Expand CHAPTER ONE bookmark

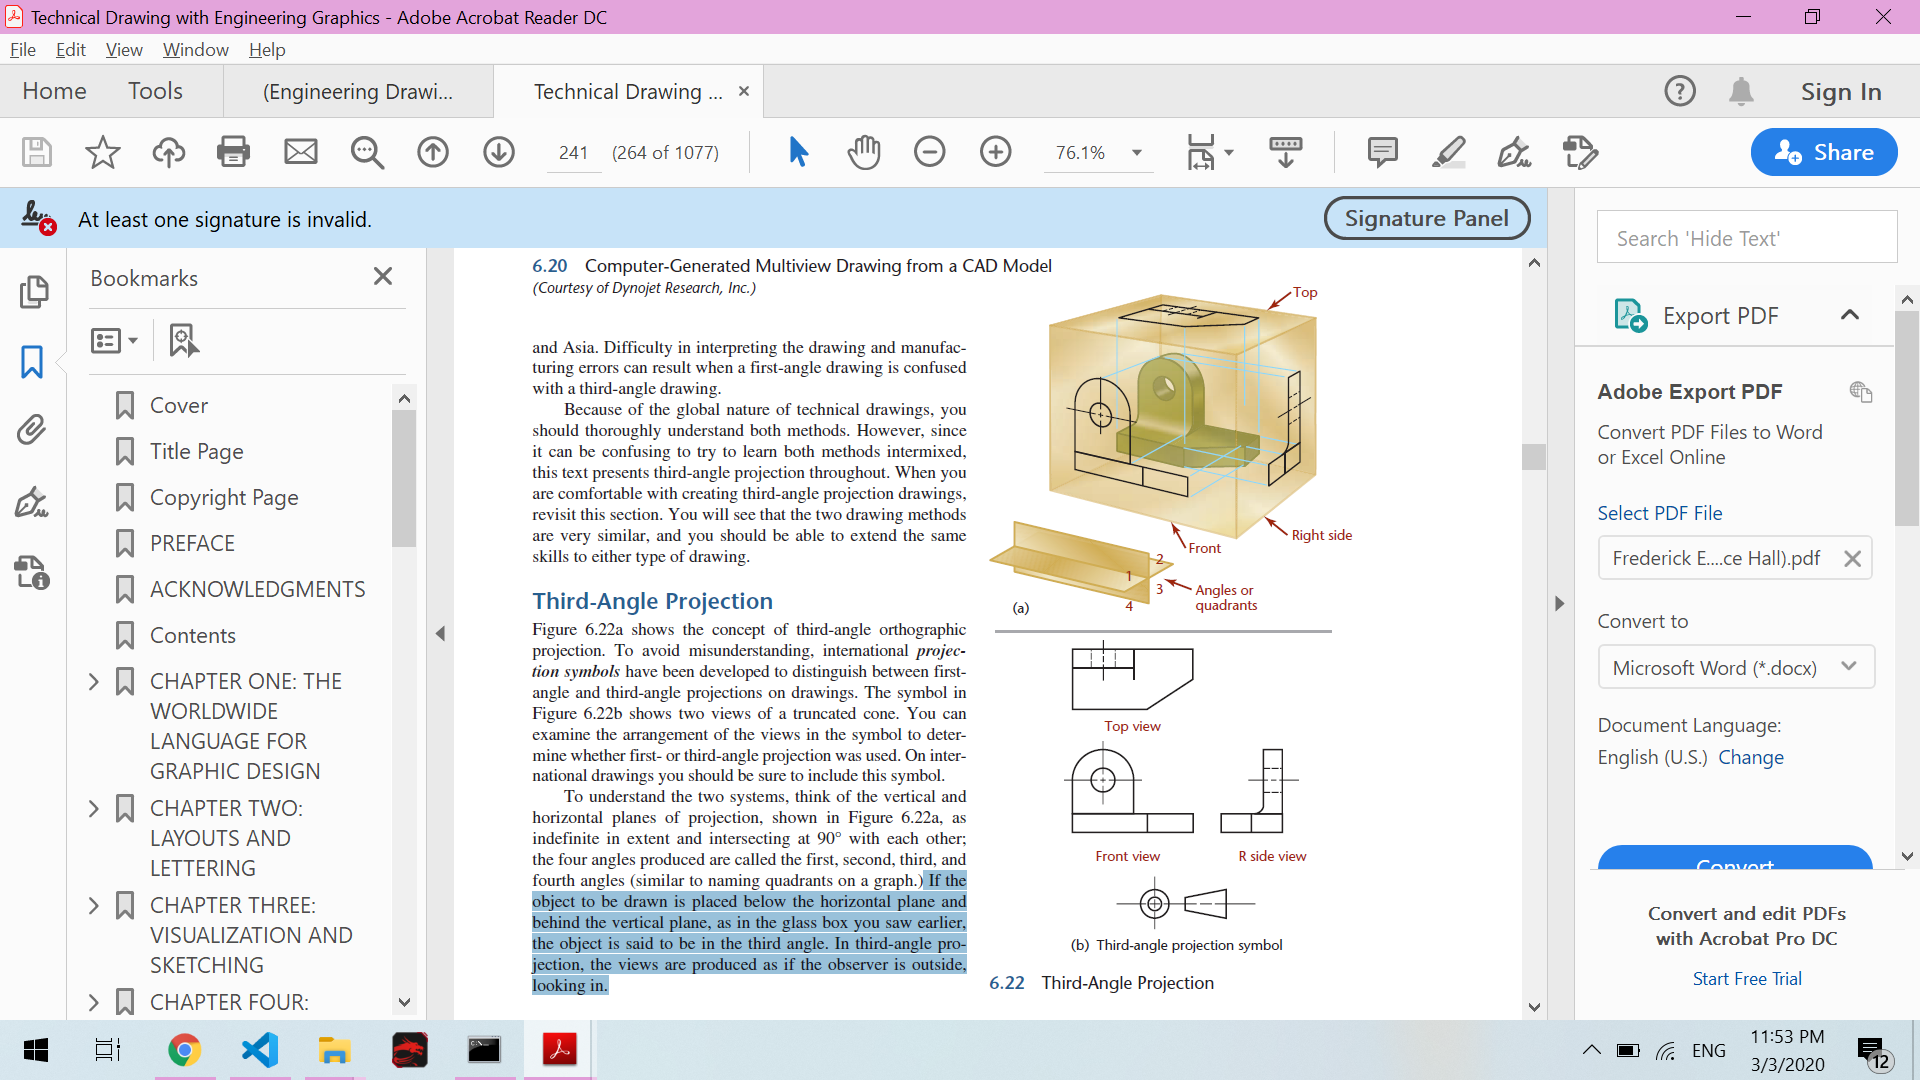click(94, 681)
